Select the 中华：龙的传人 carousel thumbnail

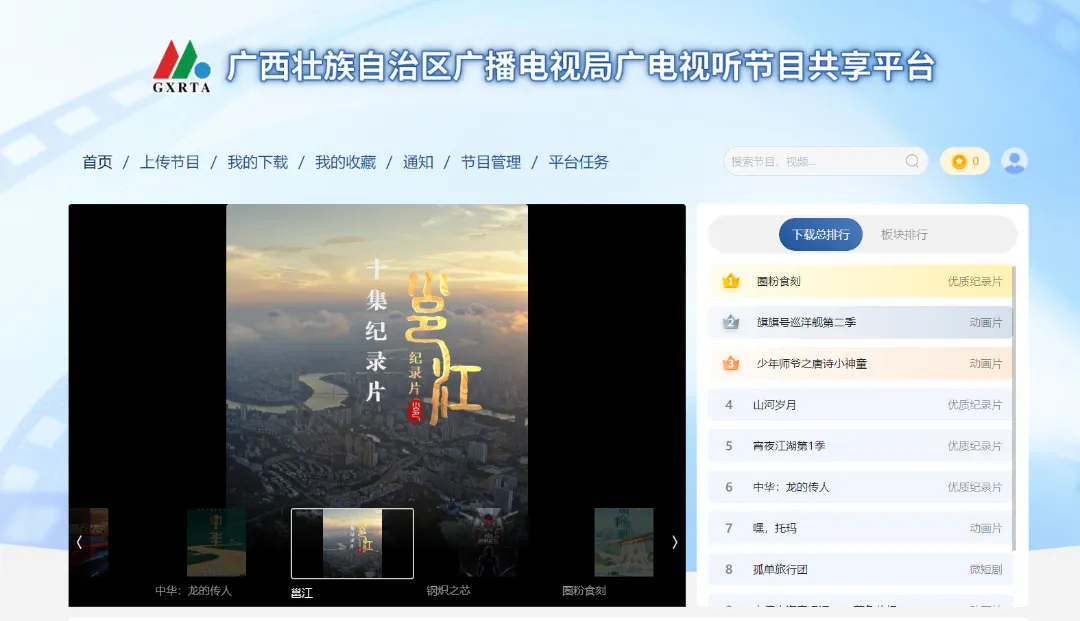[x=216, y=543]
